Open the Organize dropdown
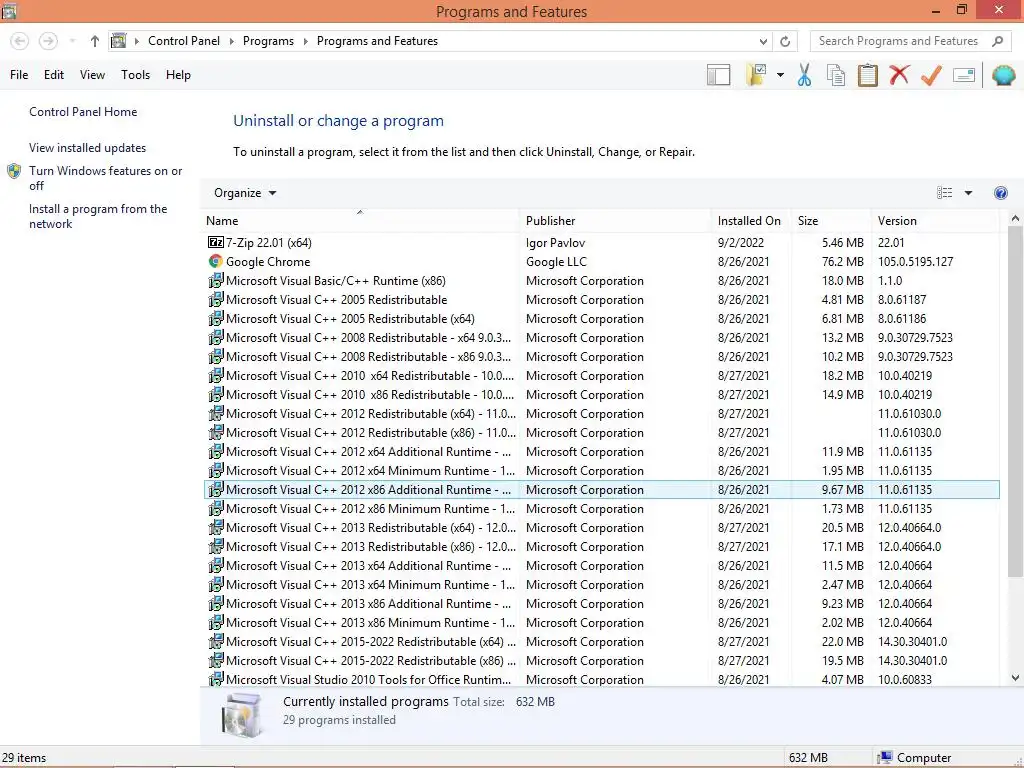1024x768 pixels. 245,193
